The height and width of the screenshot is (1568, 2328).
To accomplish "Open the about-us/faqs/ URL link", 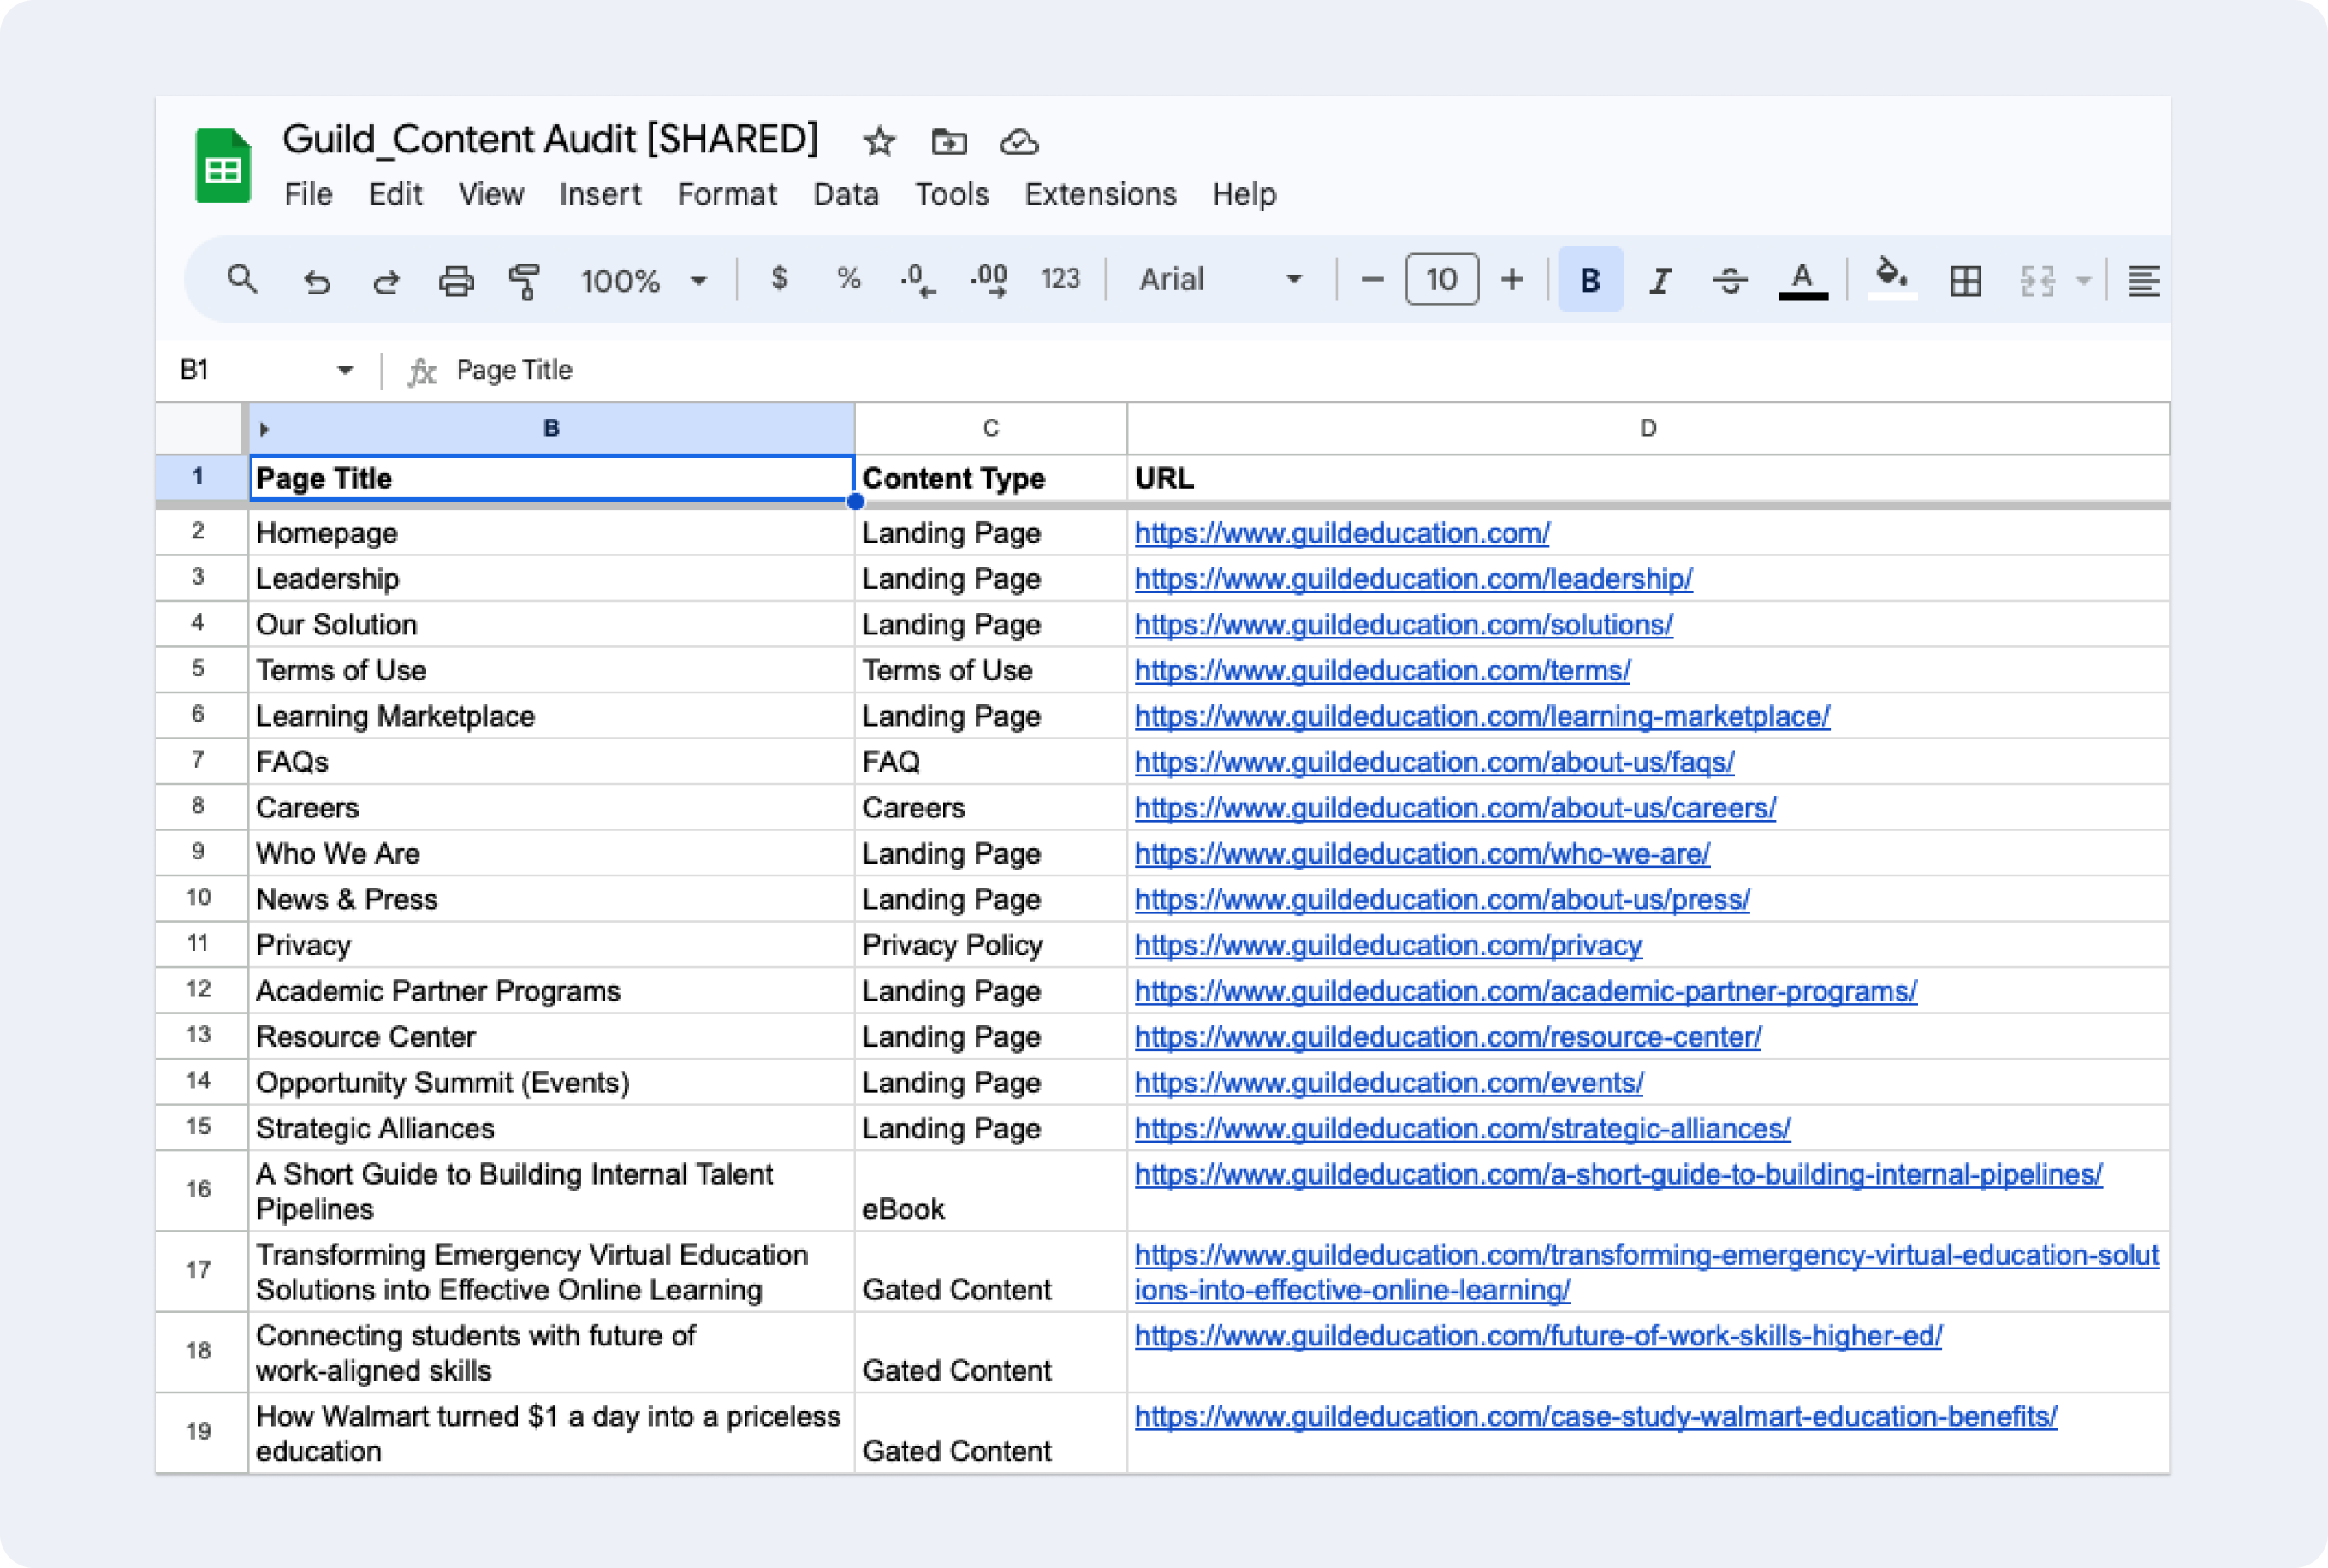I will click(1434, 763).
